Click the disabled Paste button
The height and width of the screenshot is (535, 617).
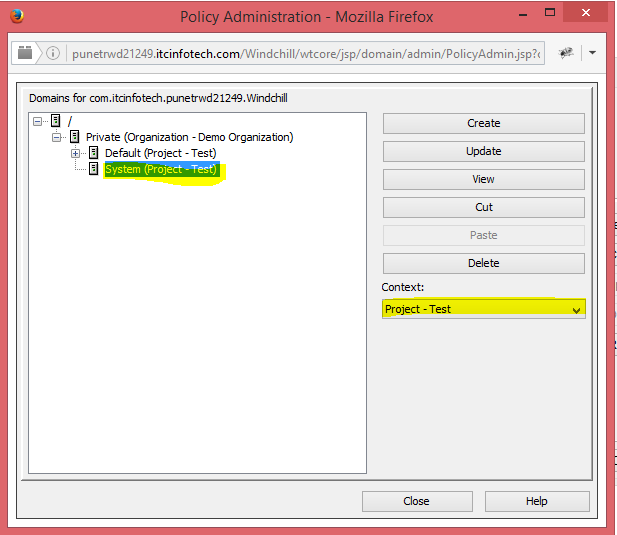pos(484,235)
